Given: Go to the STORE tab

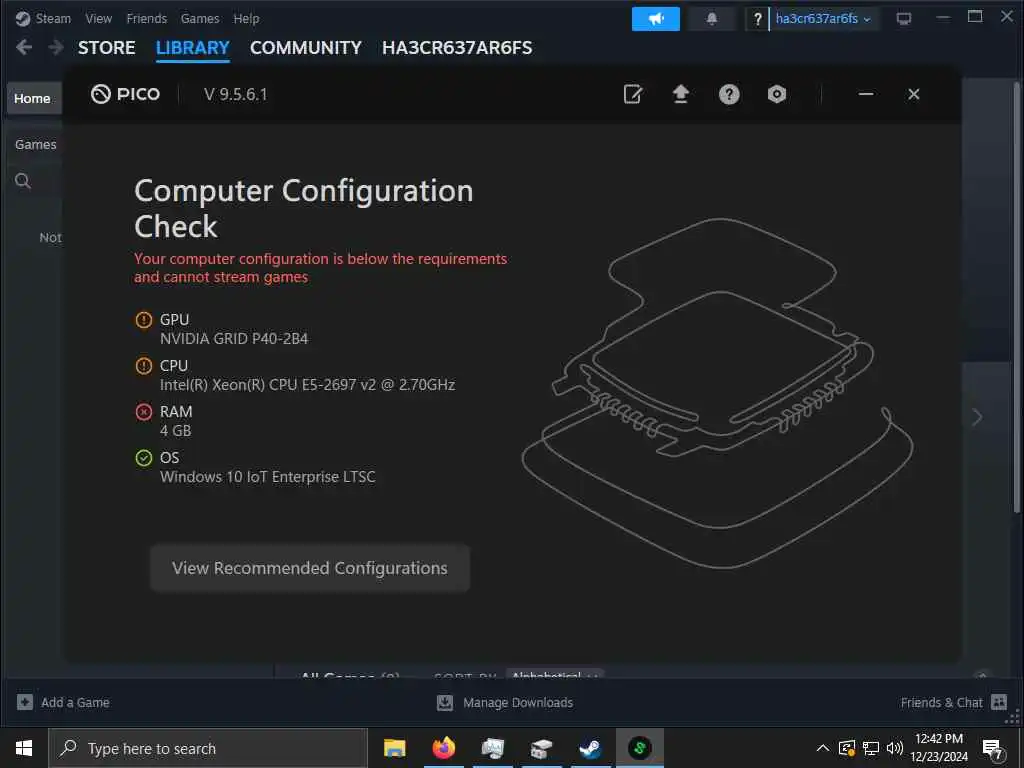Looking at the screenshot, I should point(106,48).
